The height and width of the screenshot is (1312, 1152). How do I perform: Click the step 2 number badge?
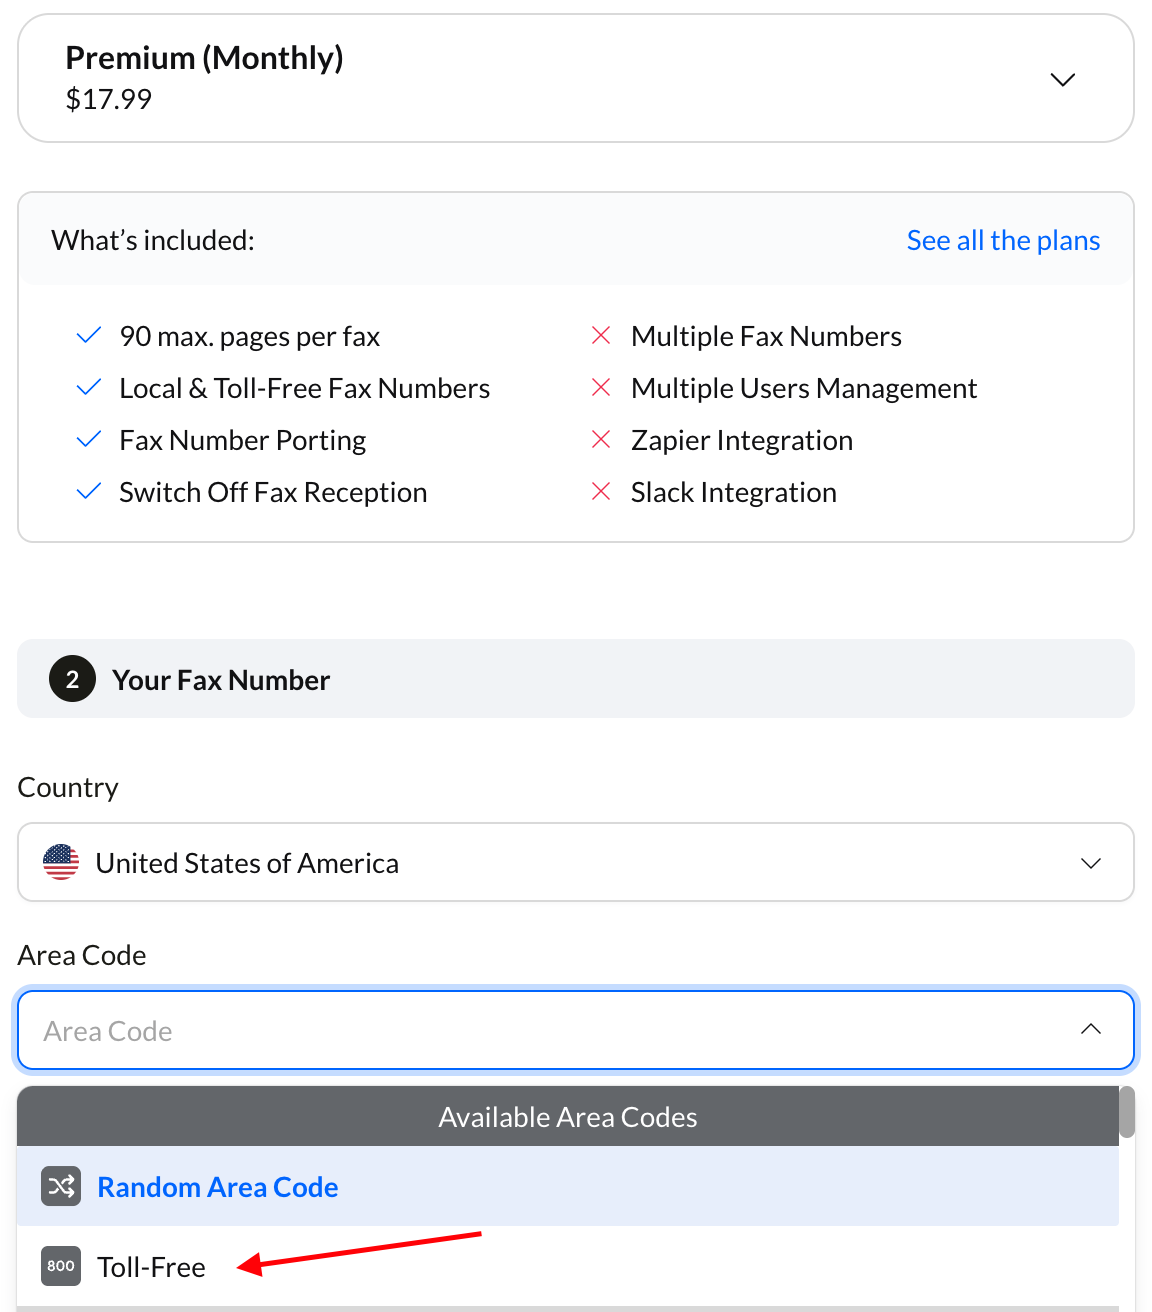pyautogui.click(x=72, y=680)
